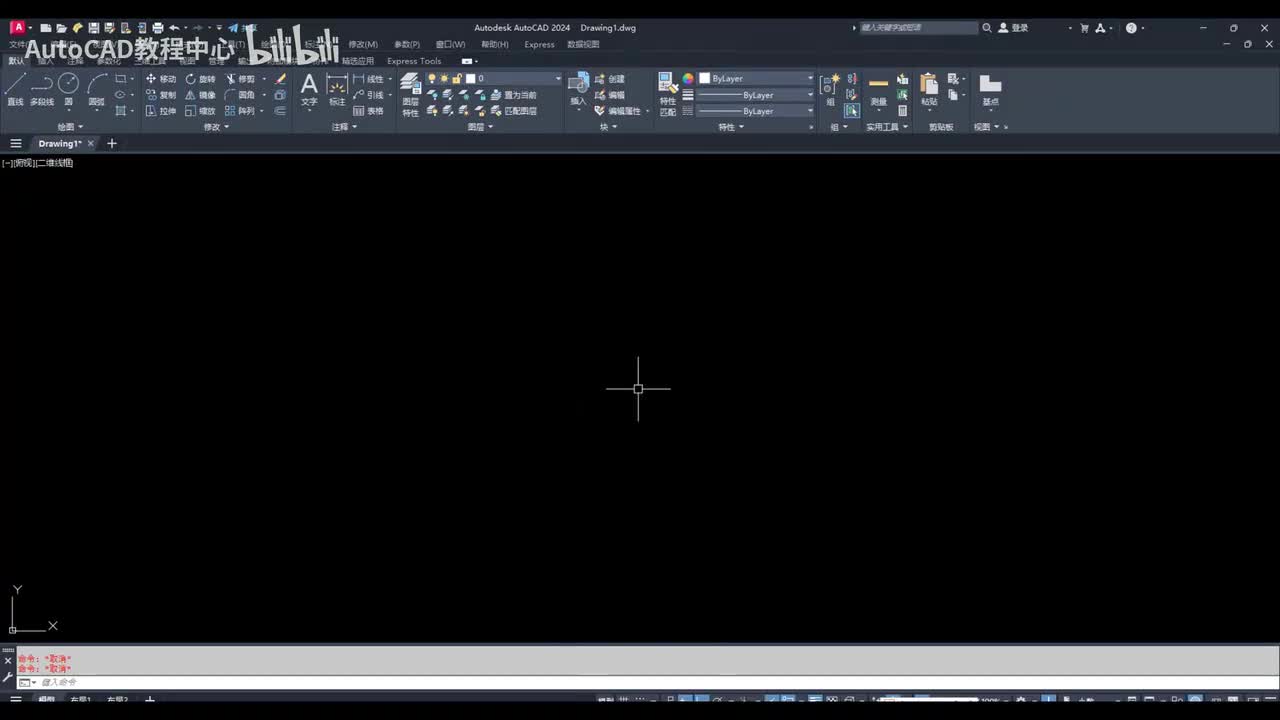Click the Plot/Print icon in quick access toolbar
This screenshot has width=1280, height=720.
(x=157, y=28)
